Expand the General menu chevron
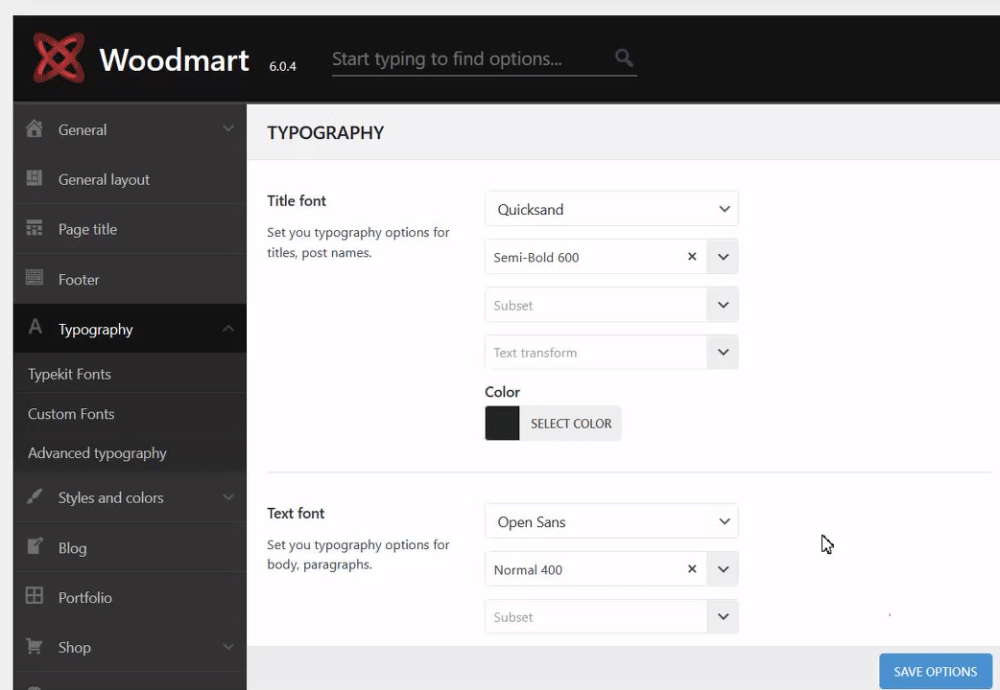 click(228, 129)
